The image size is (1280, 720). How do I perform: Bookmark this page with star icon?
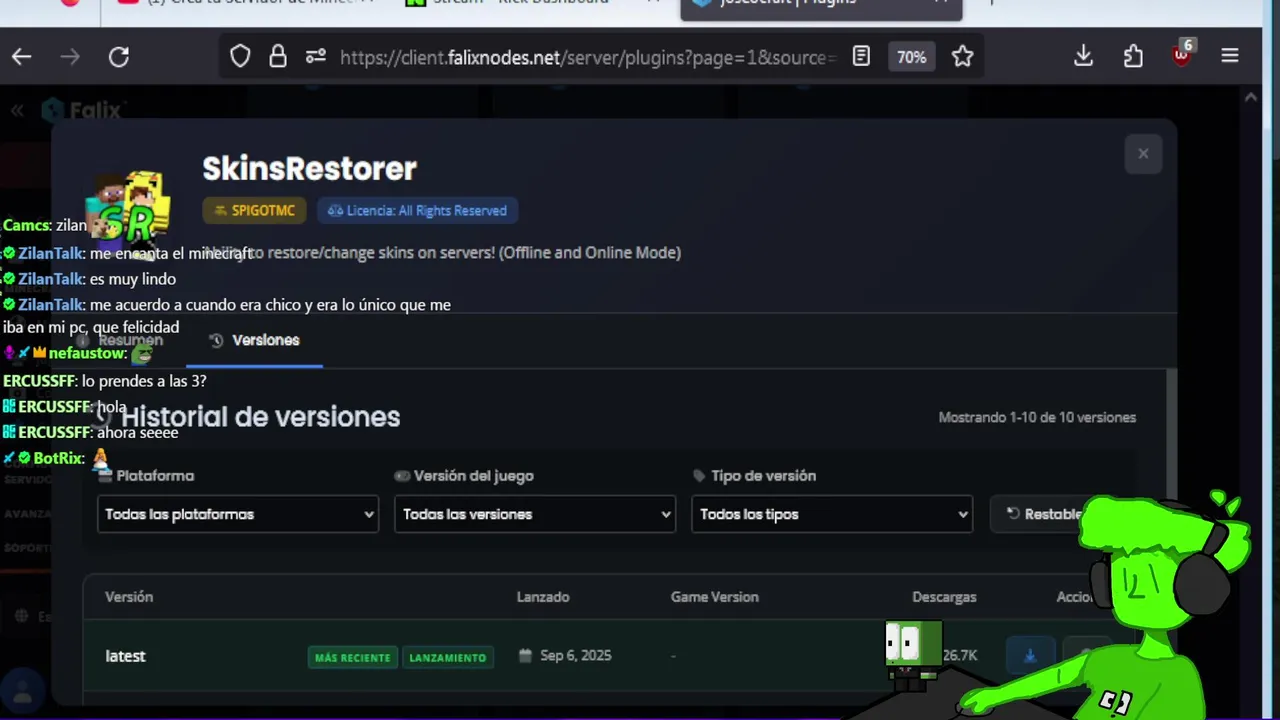tap(963, 57)
